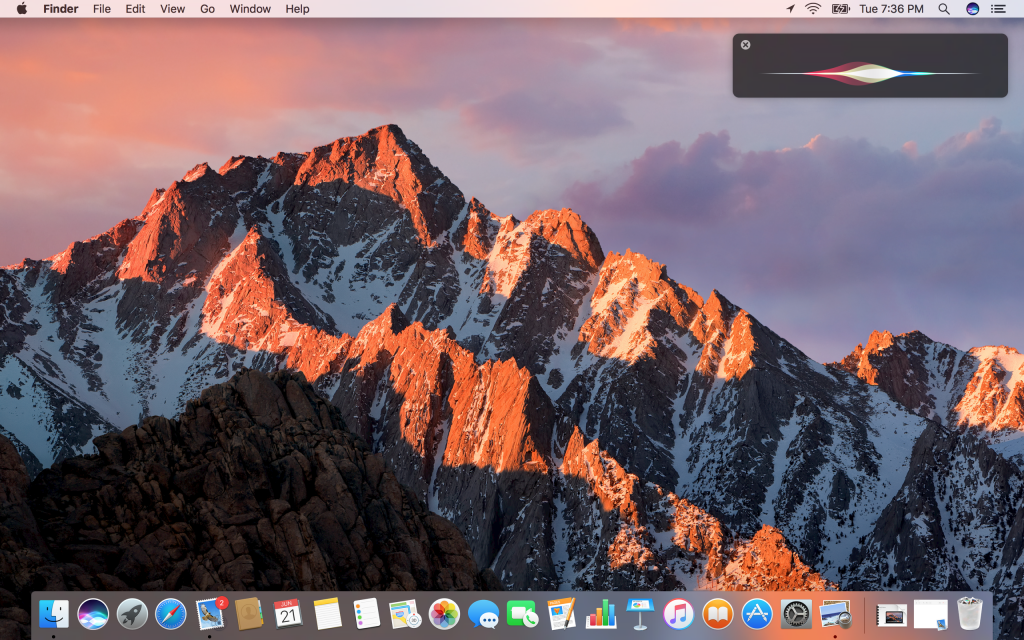Open the File menu
The height and width of the screenshot is (640, 1024).
[x=102, y=9]
